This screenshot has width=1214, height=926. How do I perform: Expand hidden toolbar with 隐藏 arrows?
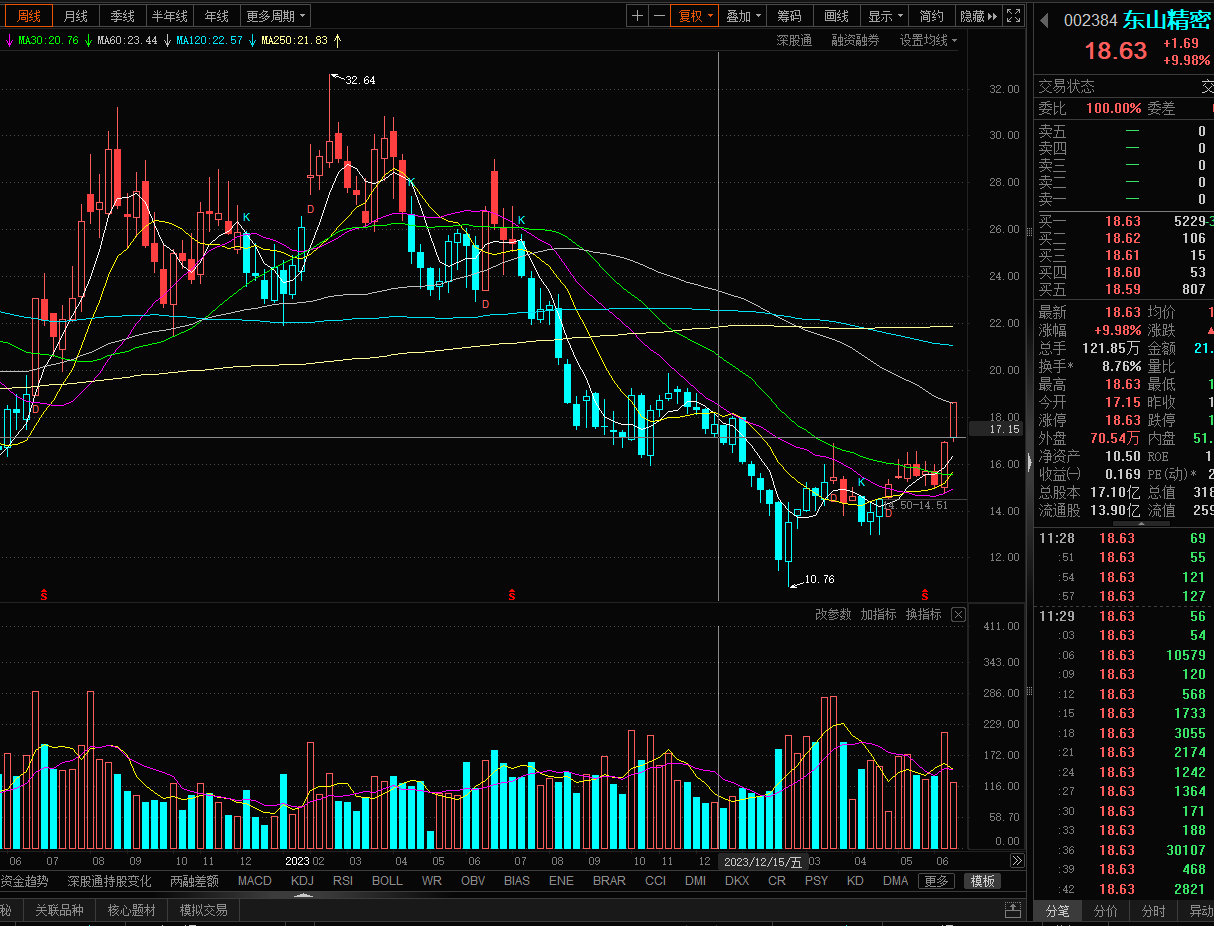tap(978, 16)
